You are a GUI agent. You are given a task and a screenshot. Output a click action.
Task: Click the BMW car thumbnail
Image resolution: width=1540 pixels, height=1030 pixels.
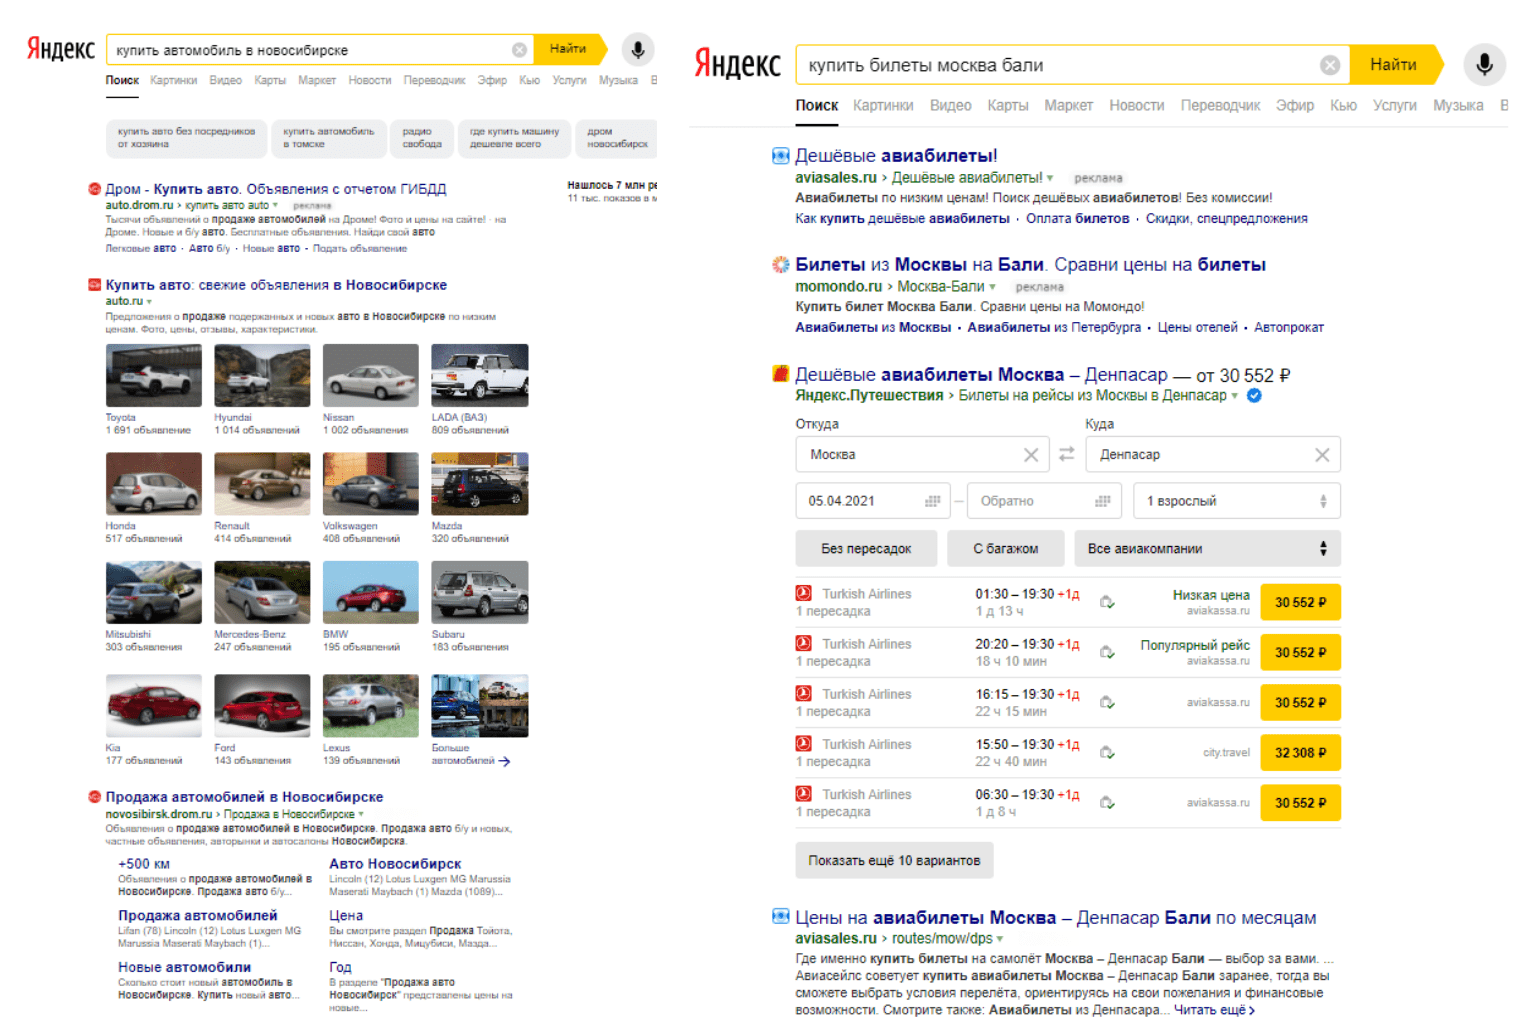(x=371, y=592)
